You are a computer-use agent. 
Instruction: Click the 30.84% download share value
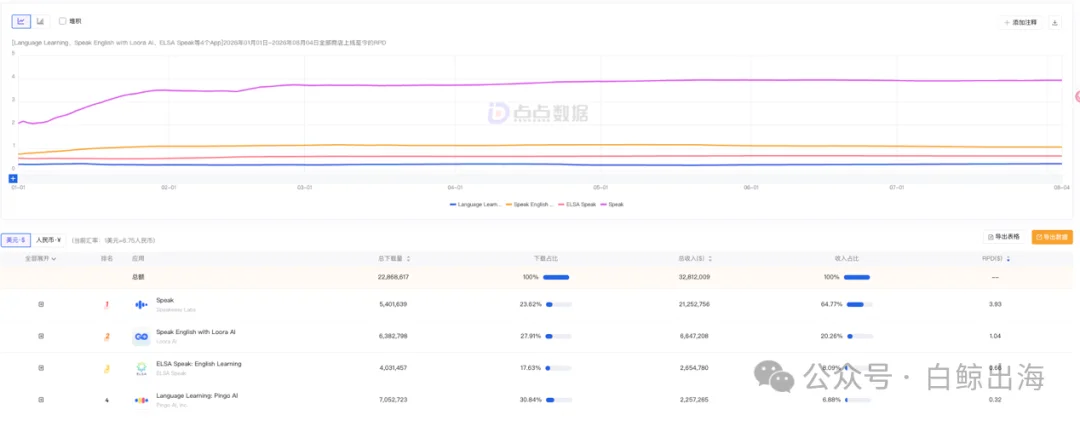530,400
